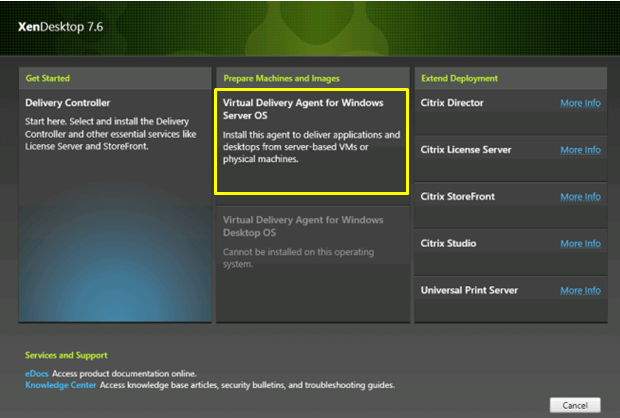
Task: Click the XenDesktop 7.6 title
Action: (x=60, y=27)
